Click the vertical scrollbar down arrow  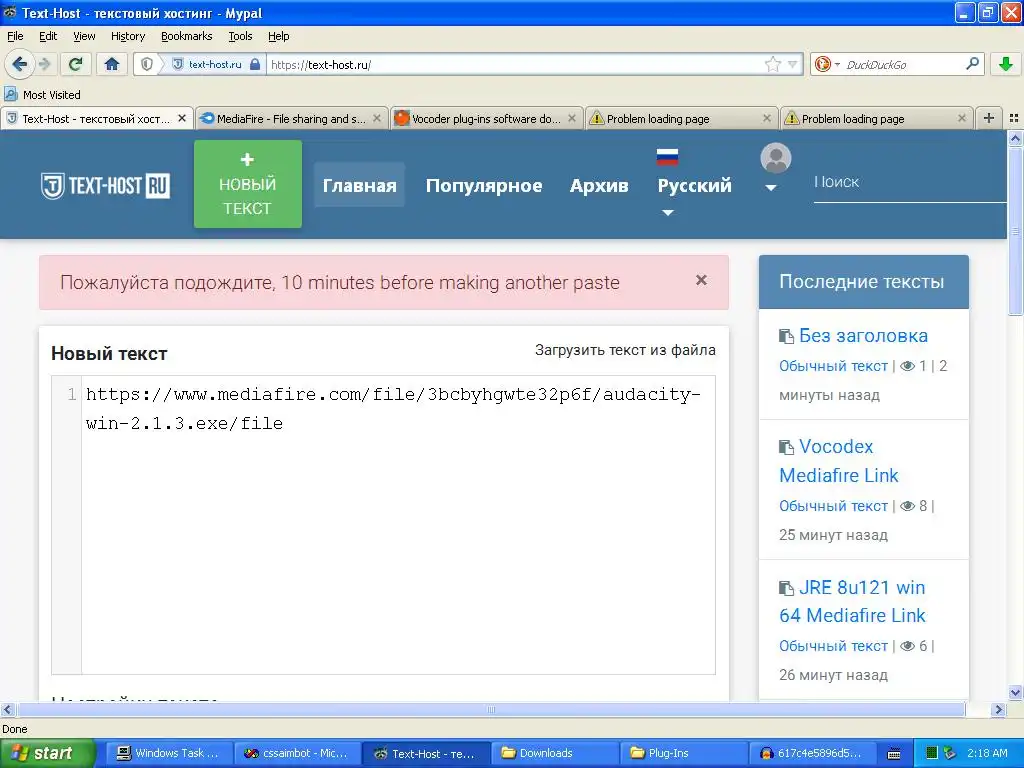click(1015, 693)
